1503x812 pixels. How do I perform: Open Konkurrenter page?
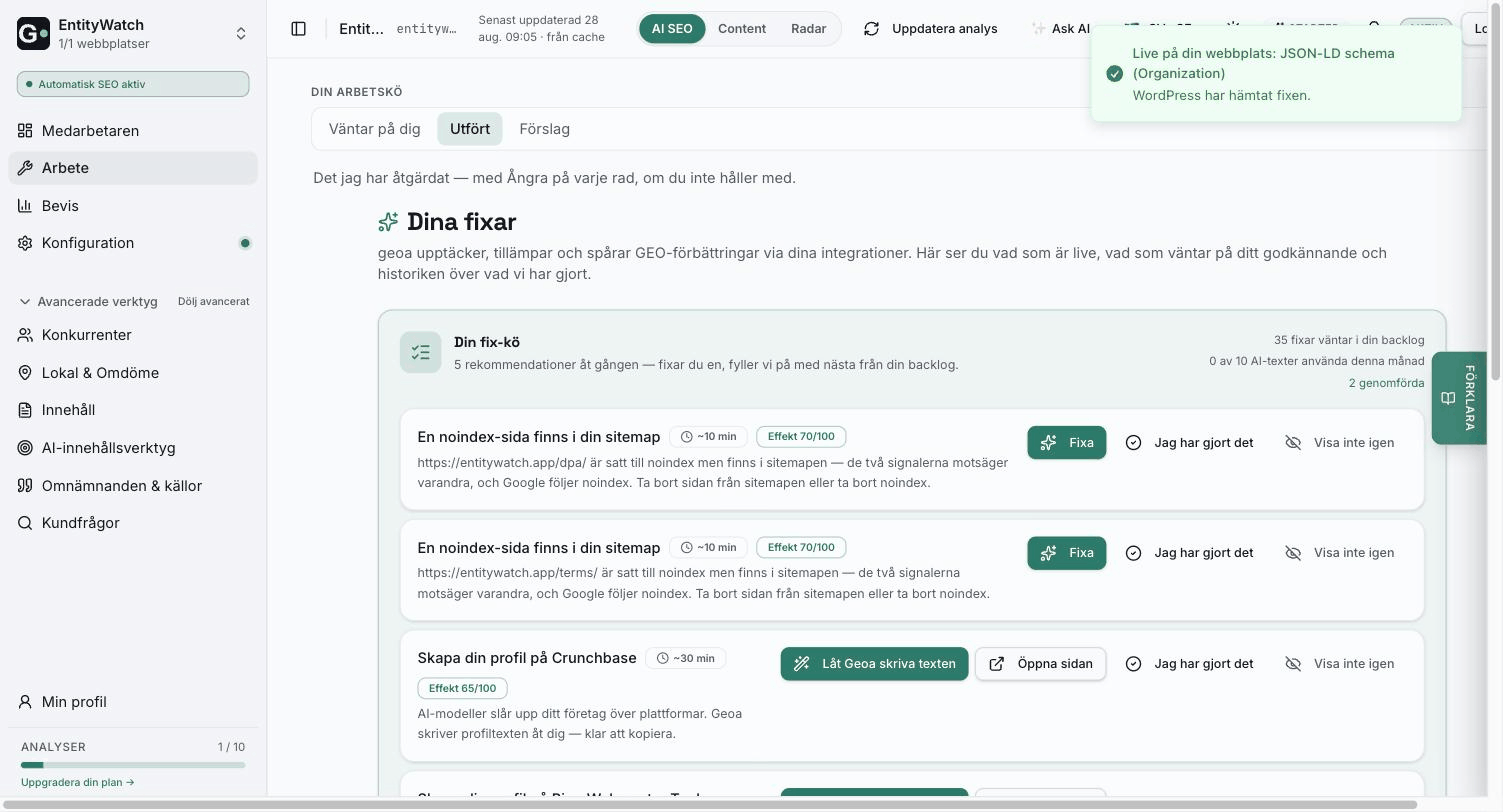[133, 335]
